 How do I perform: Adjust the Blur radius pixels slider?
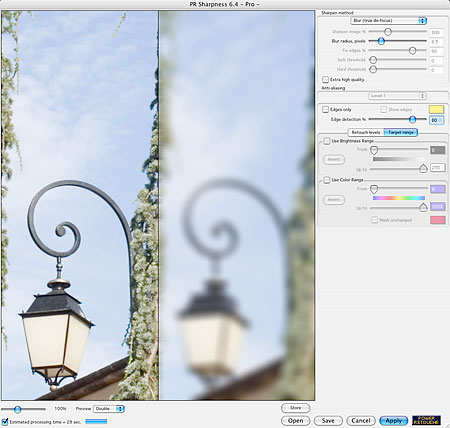381,41
